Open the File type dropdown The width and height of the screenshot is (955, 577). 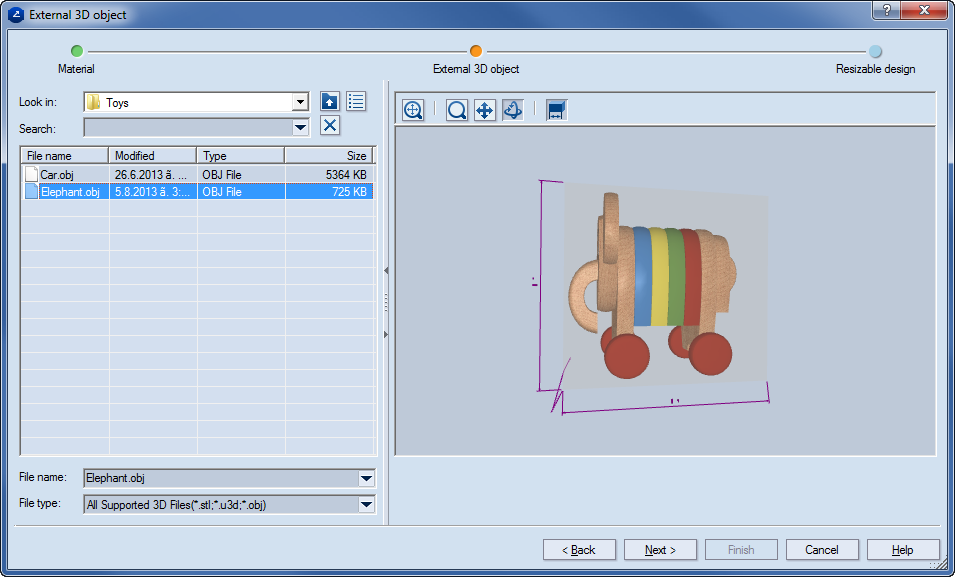[366, 505]
